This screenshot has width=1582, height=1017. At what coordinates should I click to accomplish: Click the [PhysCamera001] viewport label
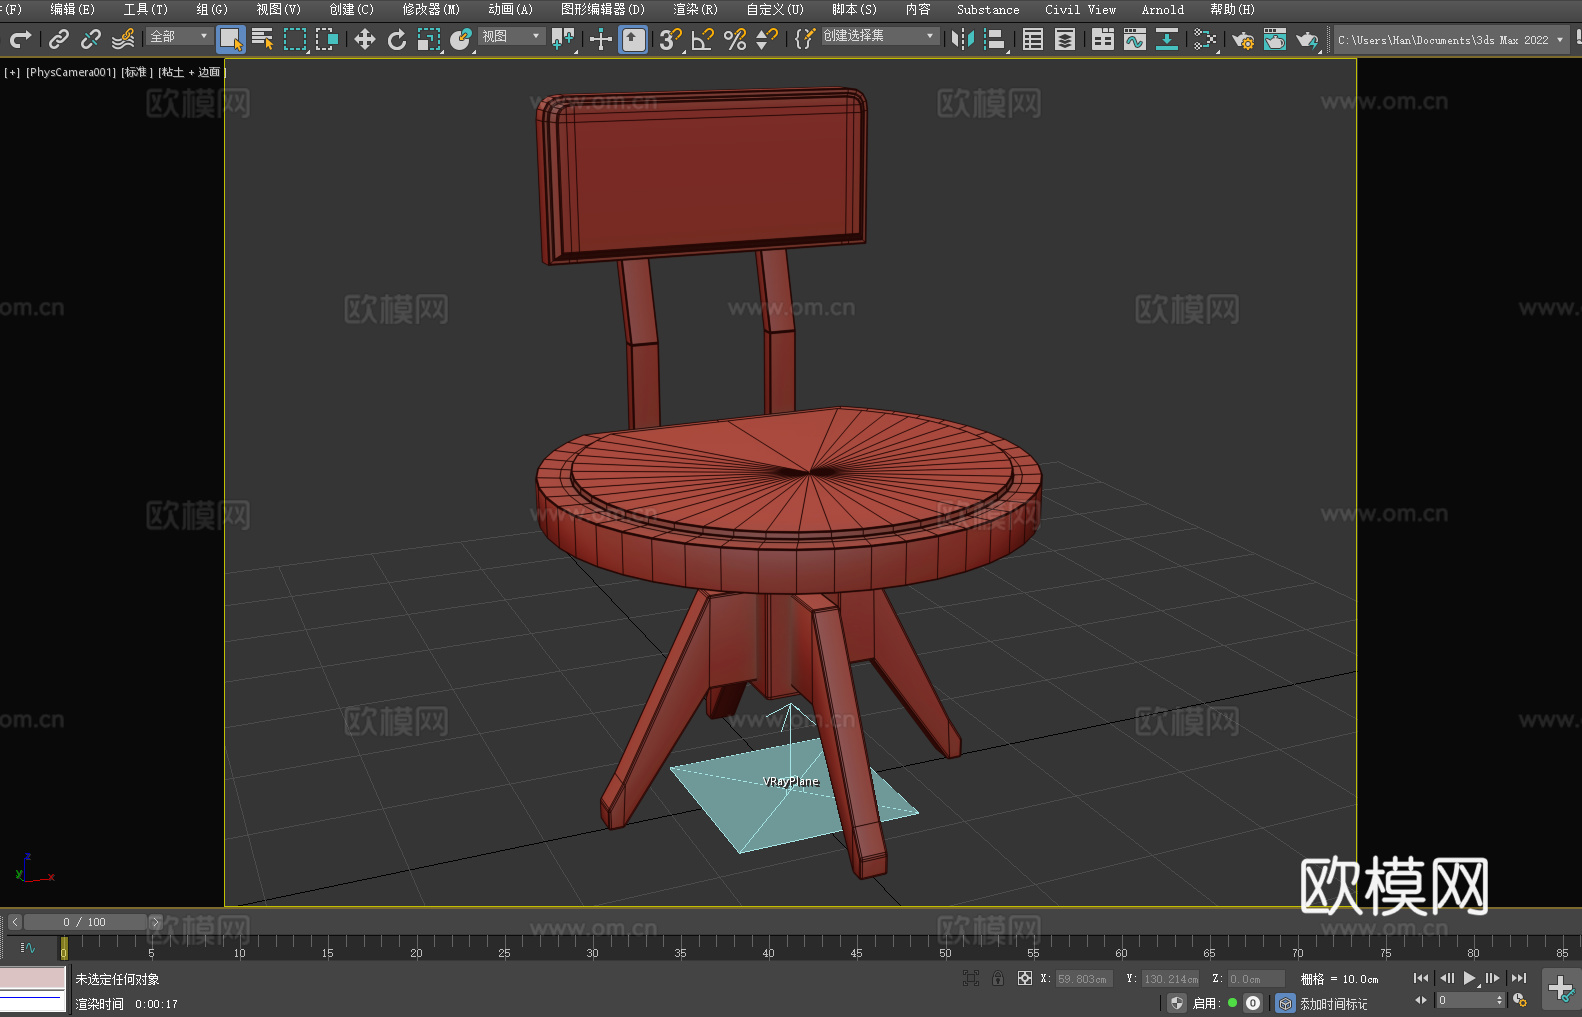pos(71,72)
